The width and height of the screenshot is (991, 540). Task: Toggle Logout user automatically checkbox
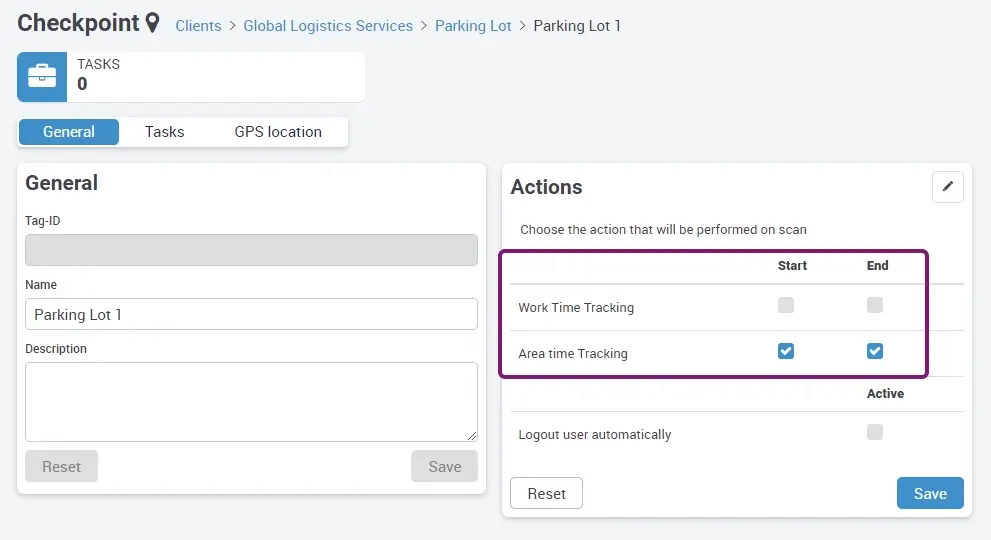click(x=875, y=433)
